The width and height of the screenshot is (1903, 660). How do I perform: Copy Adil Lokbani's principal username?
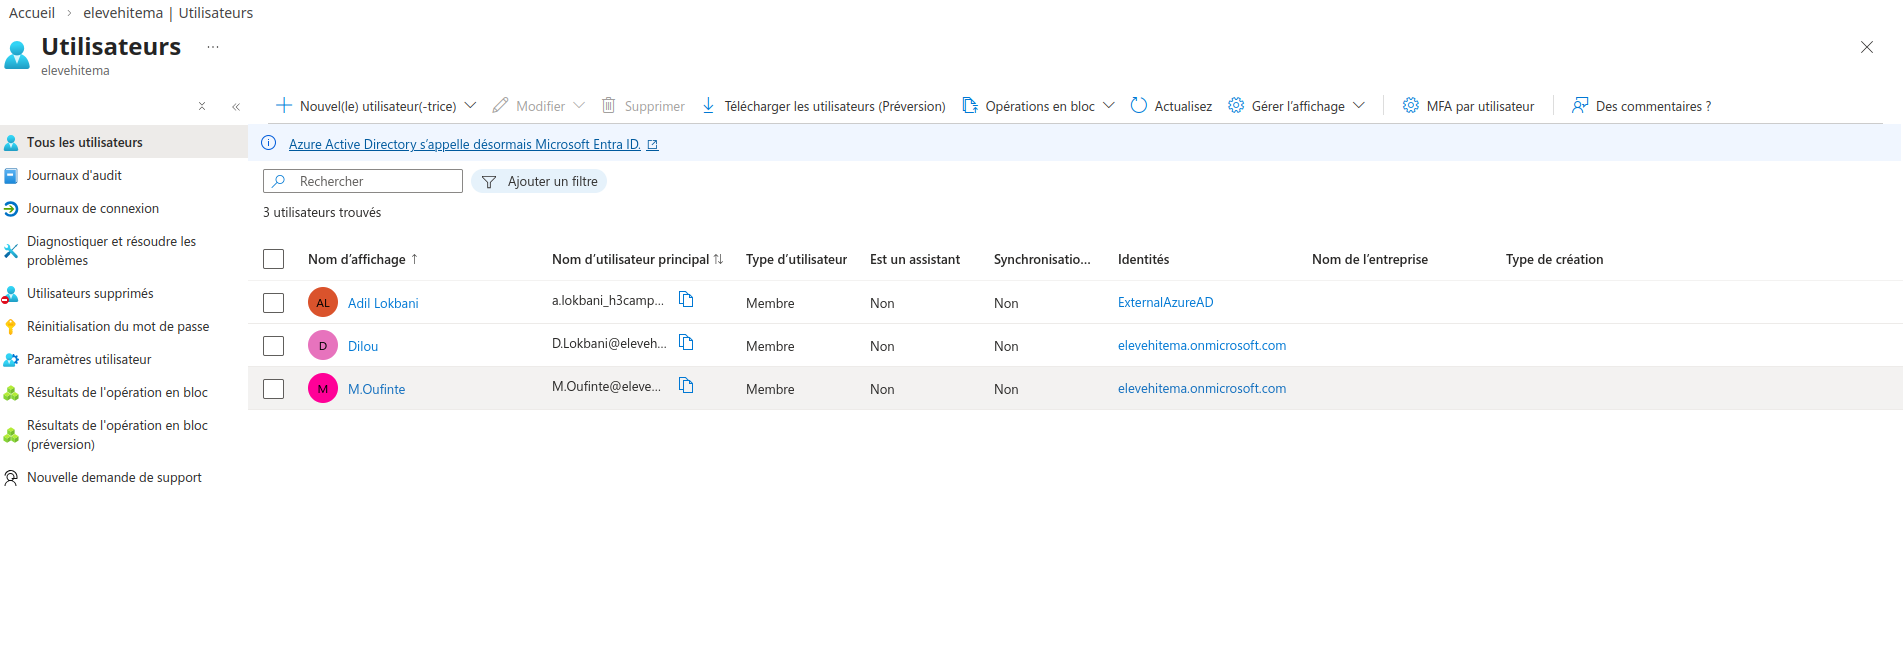pos(686,300)
